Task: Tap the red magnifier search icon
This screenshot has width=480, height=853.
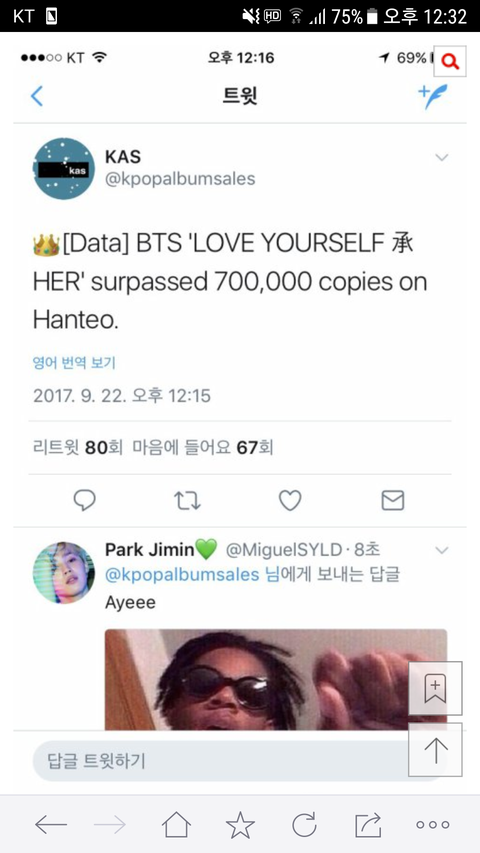Action: [450, 62]
